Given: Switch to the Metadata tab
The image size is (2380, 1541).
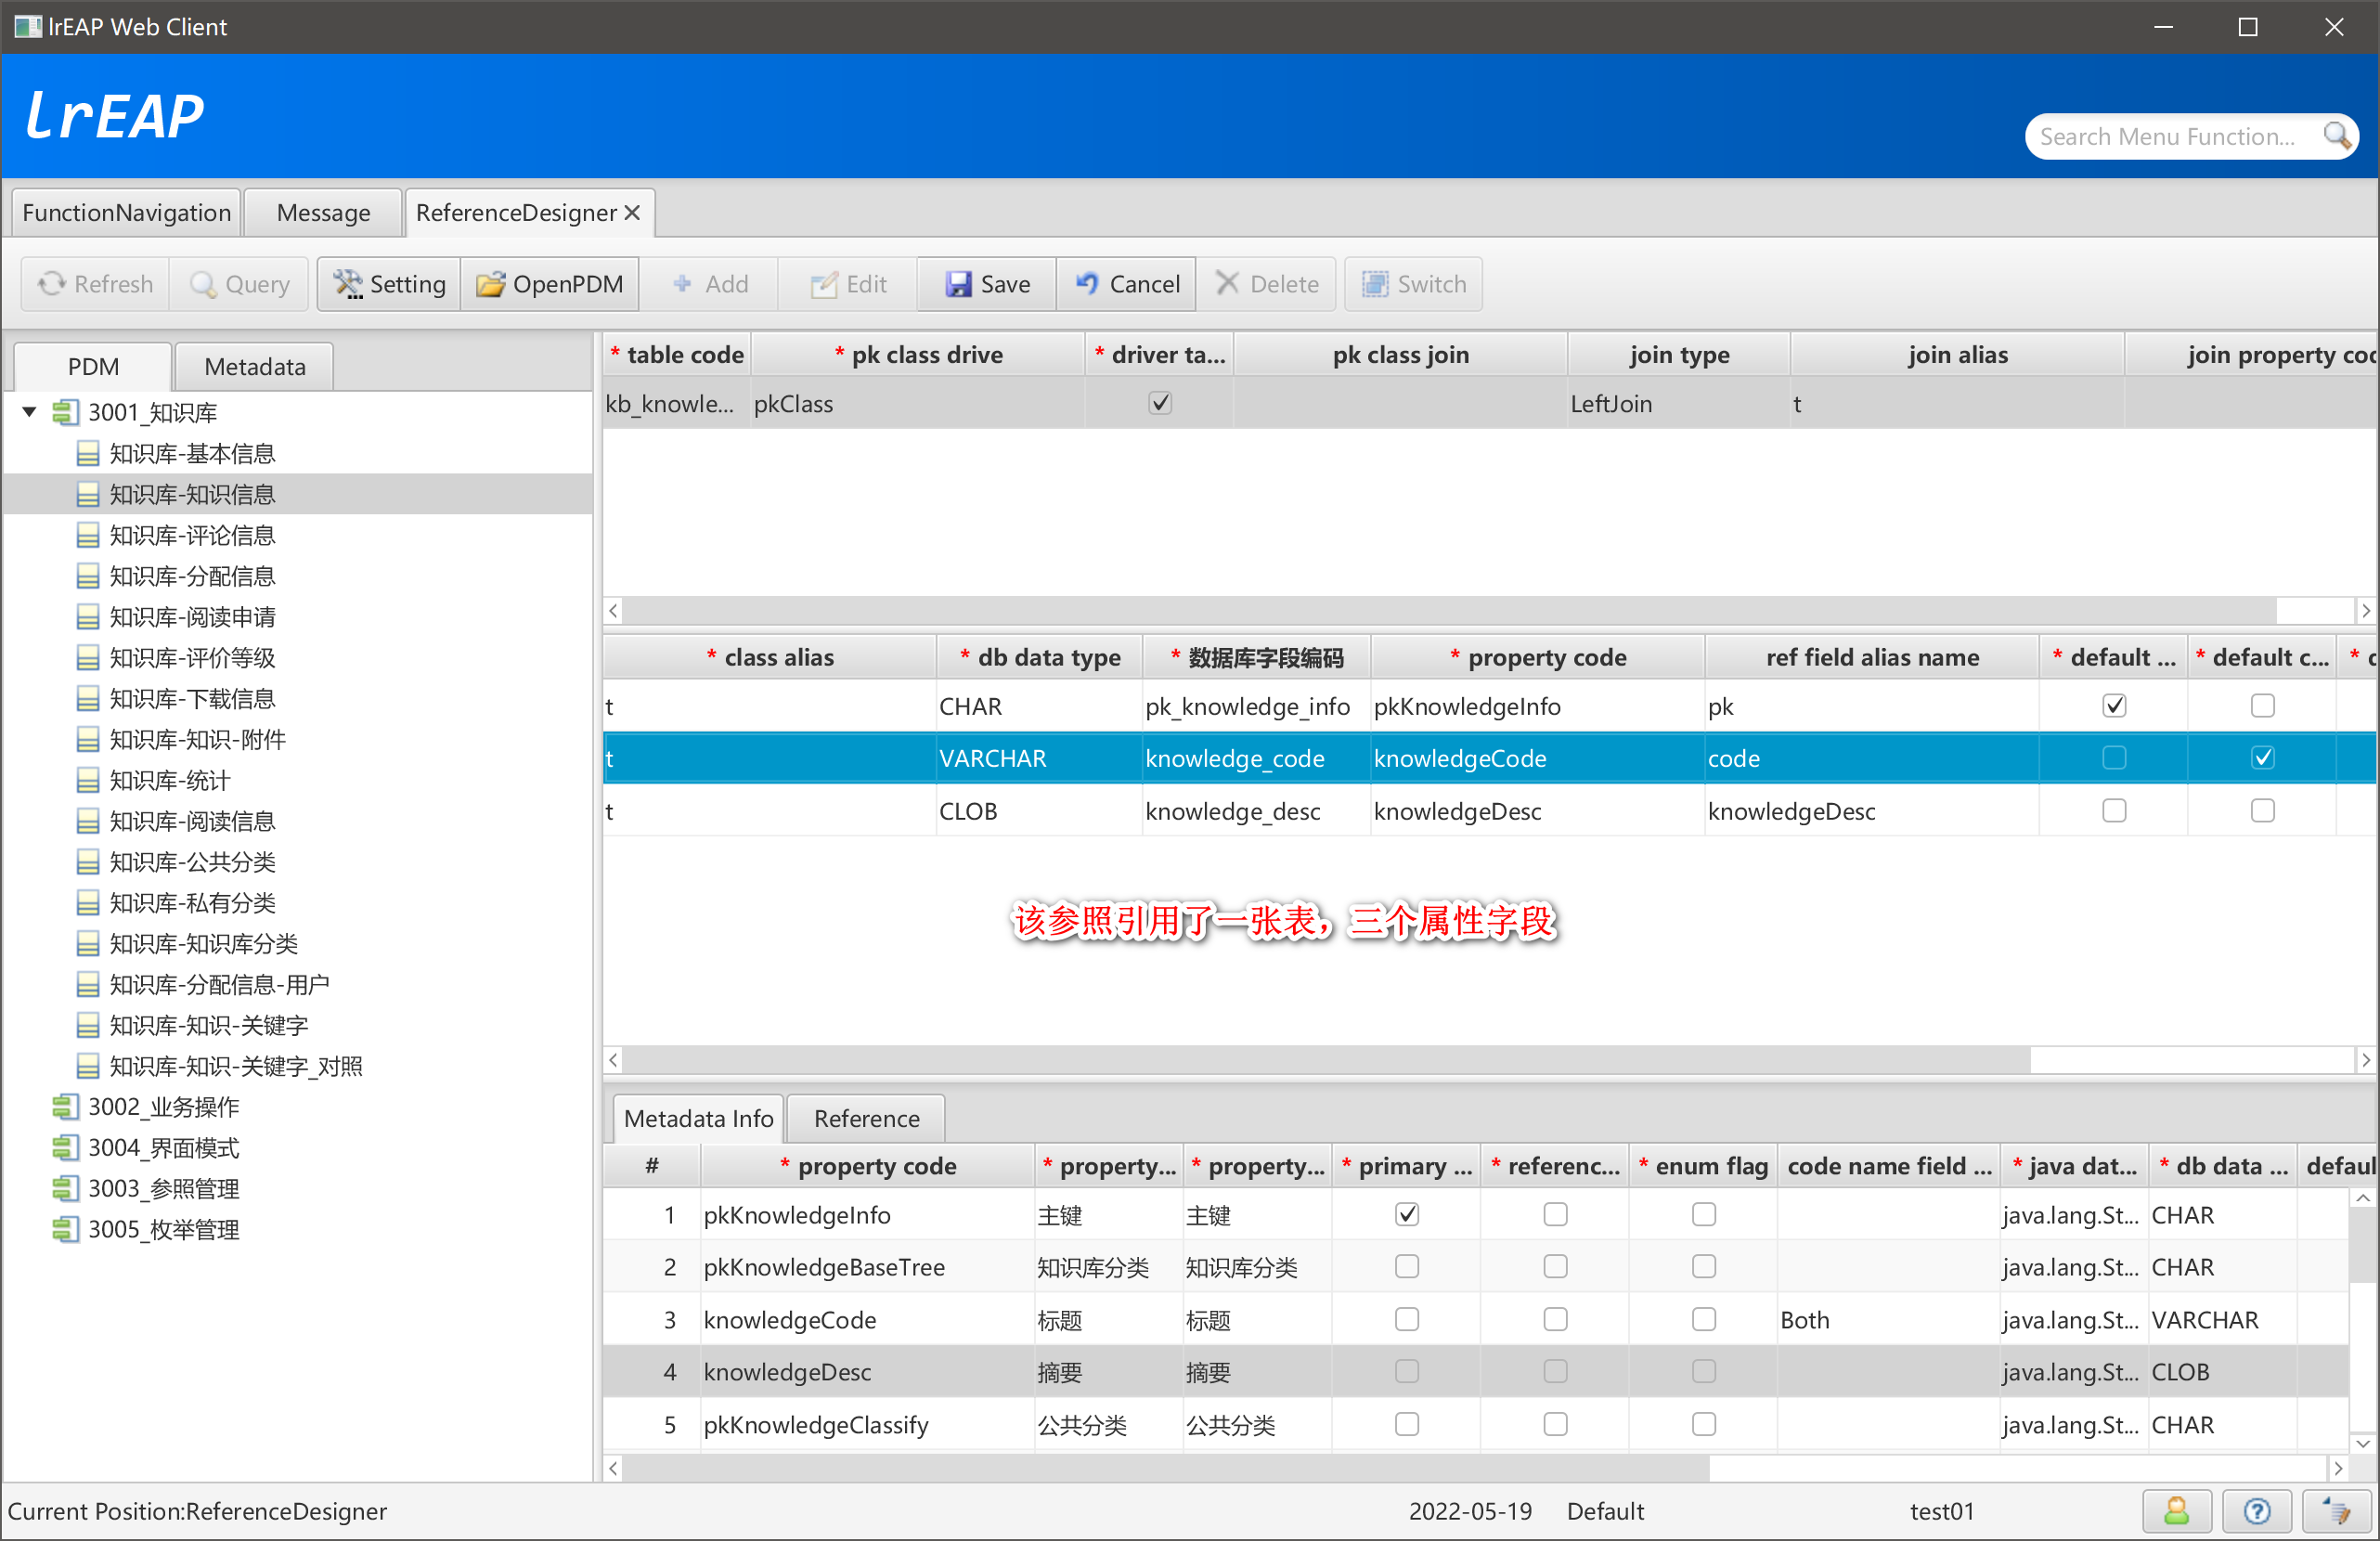Looking at the screenshot, I should (x=254, y=366).
